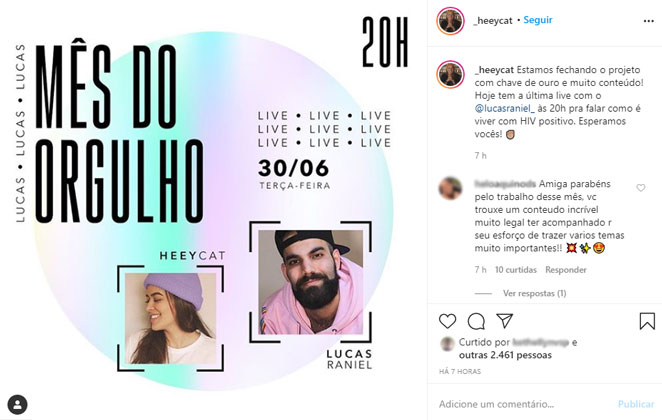The width and height of the screenshot is (662, 420).
Task: Open the @lucasraniel_ mention link
Action: coord(505,108)
